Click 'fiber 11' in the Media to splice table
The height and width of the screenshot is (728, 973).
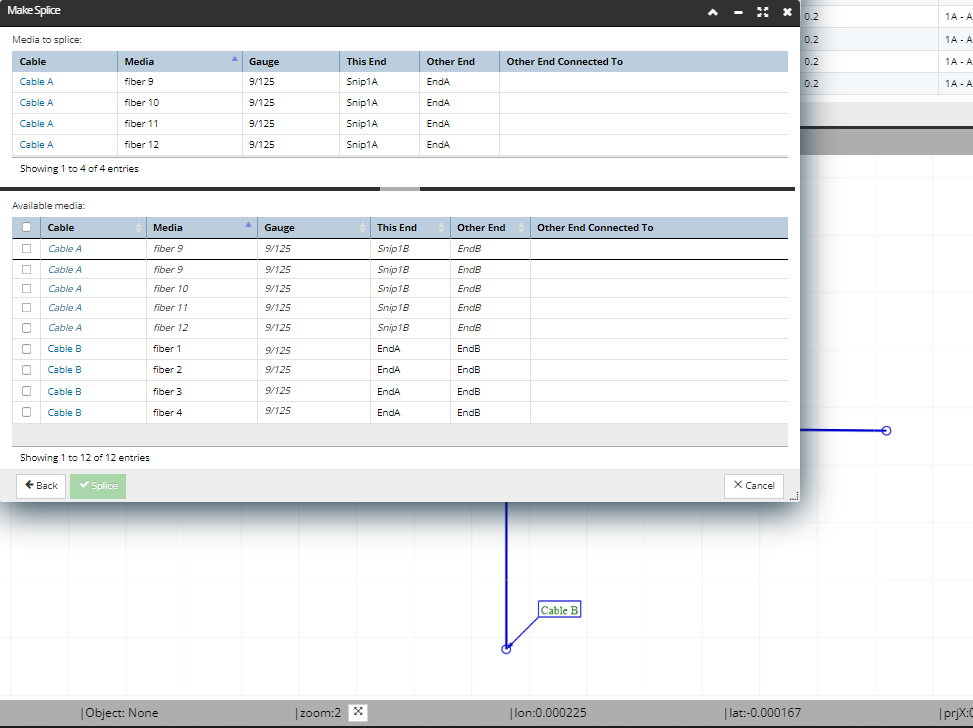[x=141, y=124]
